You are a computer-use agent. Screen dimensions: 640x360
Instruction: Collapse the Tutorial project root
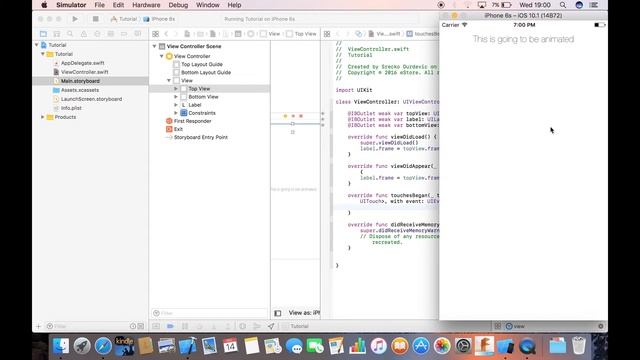(x=37, y=45)
